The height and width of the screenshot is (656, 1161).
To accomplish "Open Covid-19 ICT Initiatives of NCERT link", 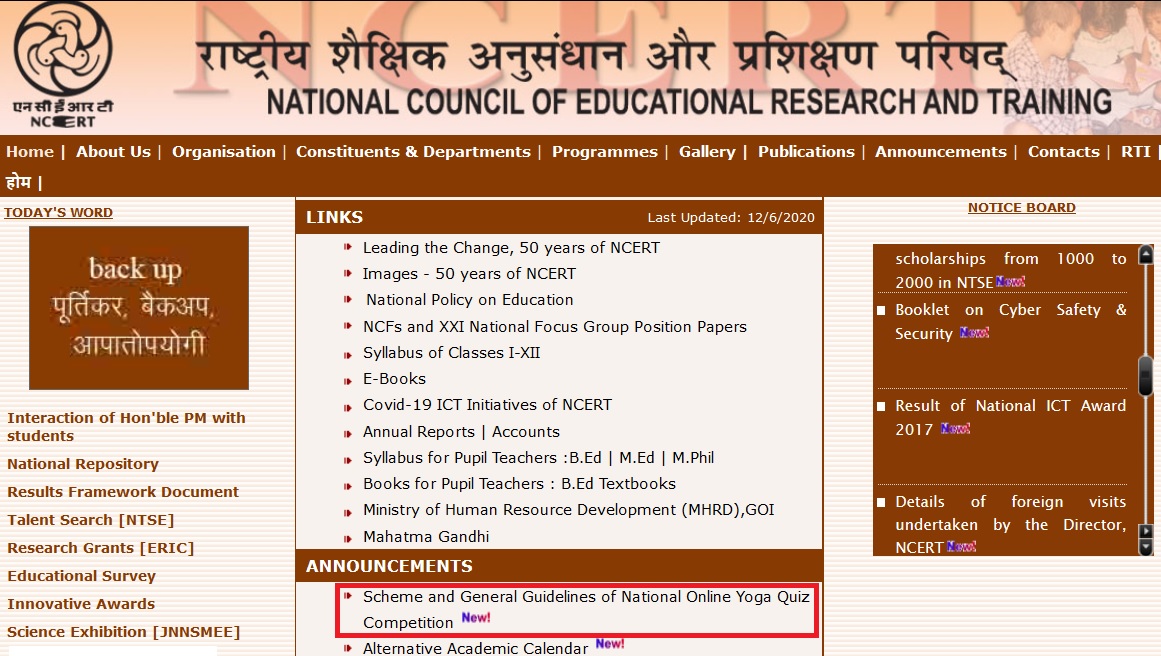I will (487, 405).
